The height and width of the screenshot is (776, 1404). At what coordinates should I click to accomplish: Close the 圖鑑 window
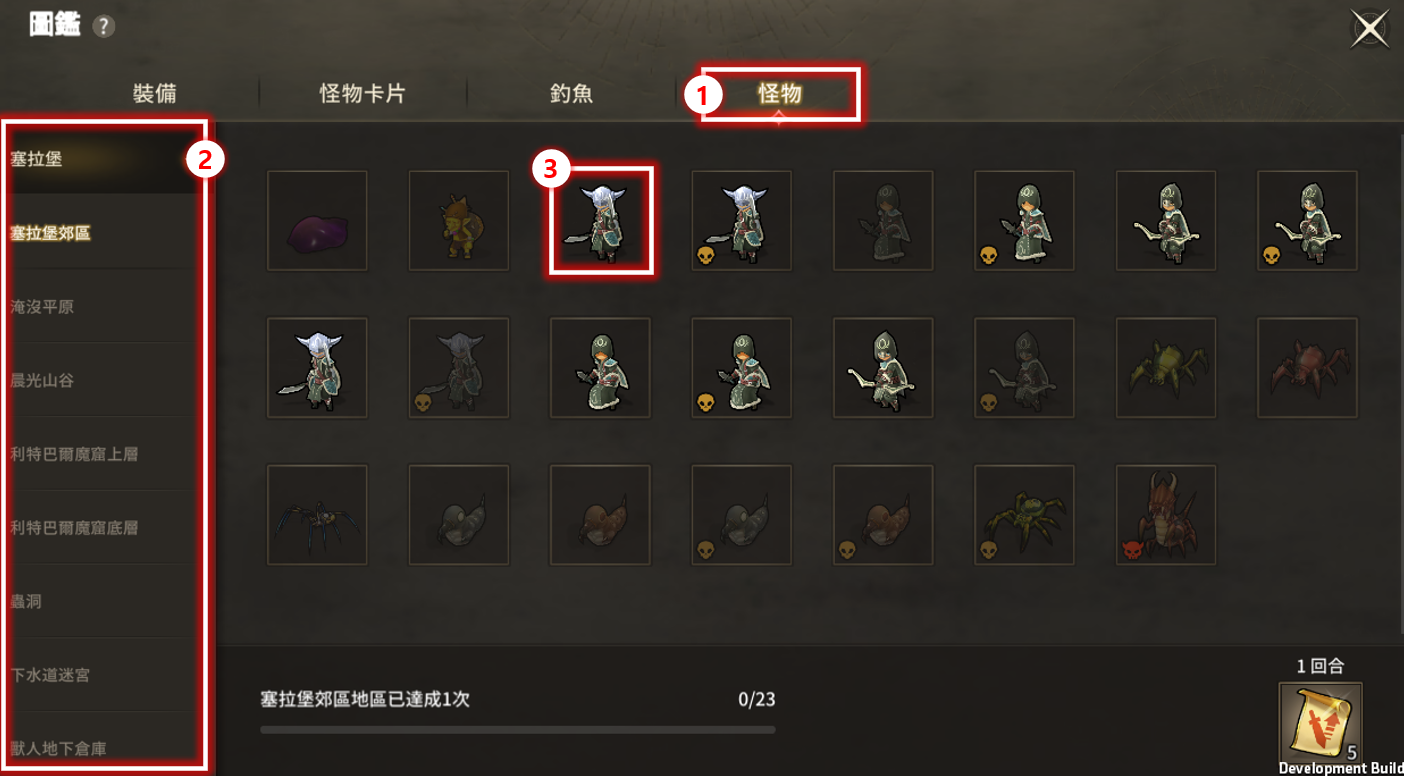(x=1369, y=29)
